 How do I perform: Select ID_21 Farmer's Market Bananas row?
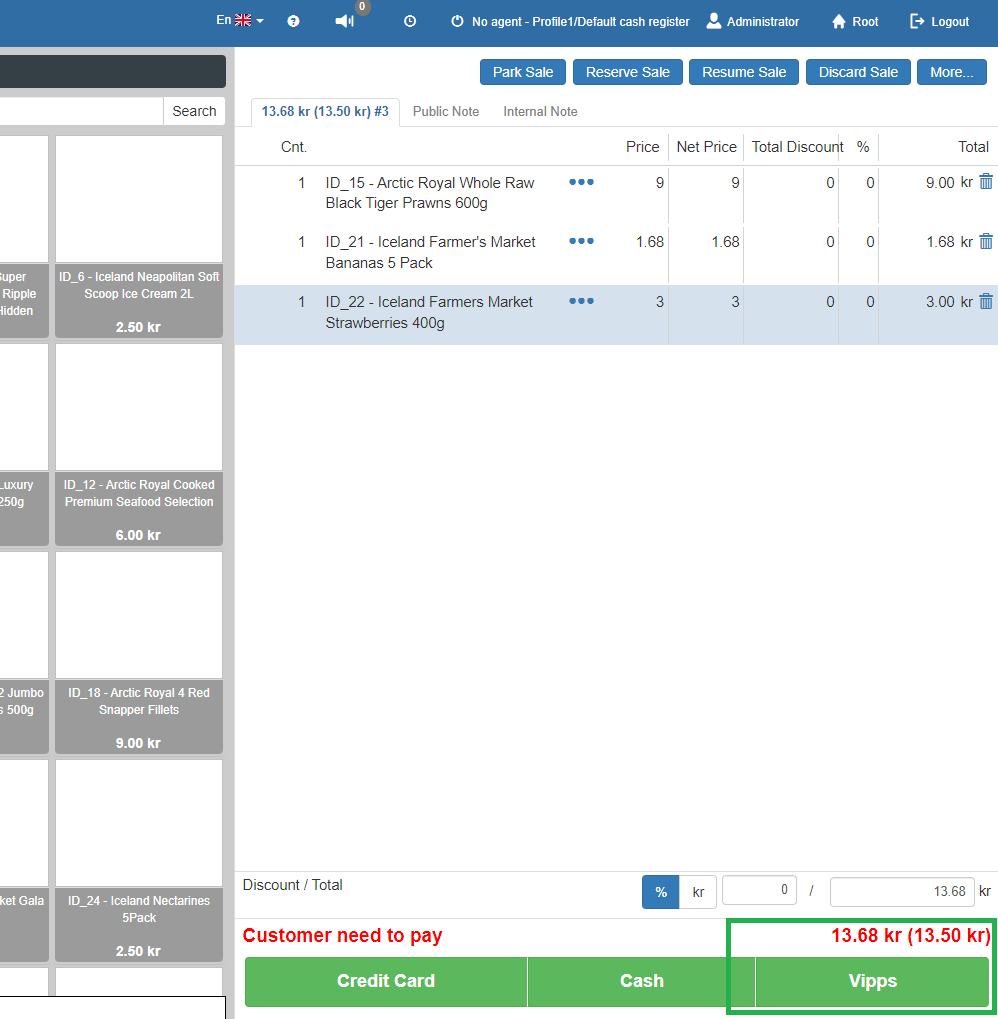616,253
